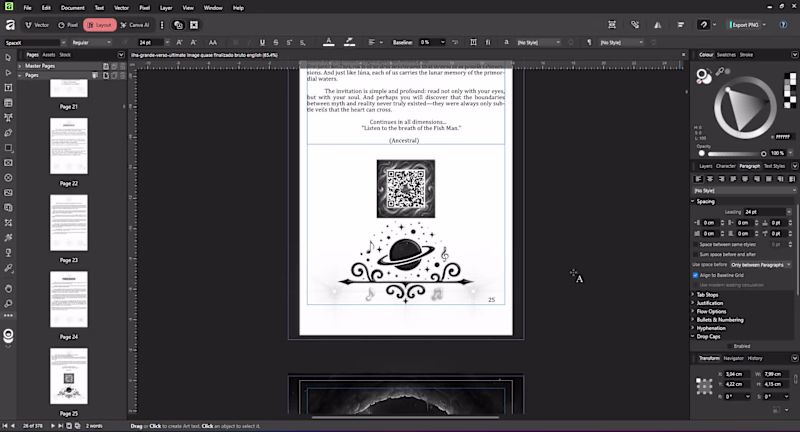
Task: Expand the Tab Stops section
Action: pos(707,295)
